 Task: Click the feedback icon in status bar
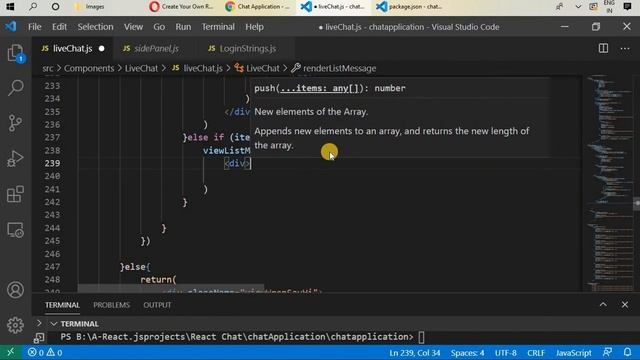tap(607, 352)
